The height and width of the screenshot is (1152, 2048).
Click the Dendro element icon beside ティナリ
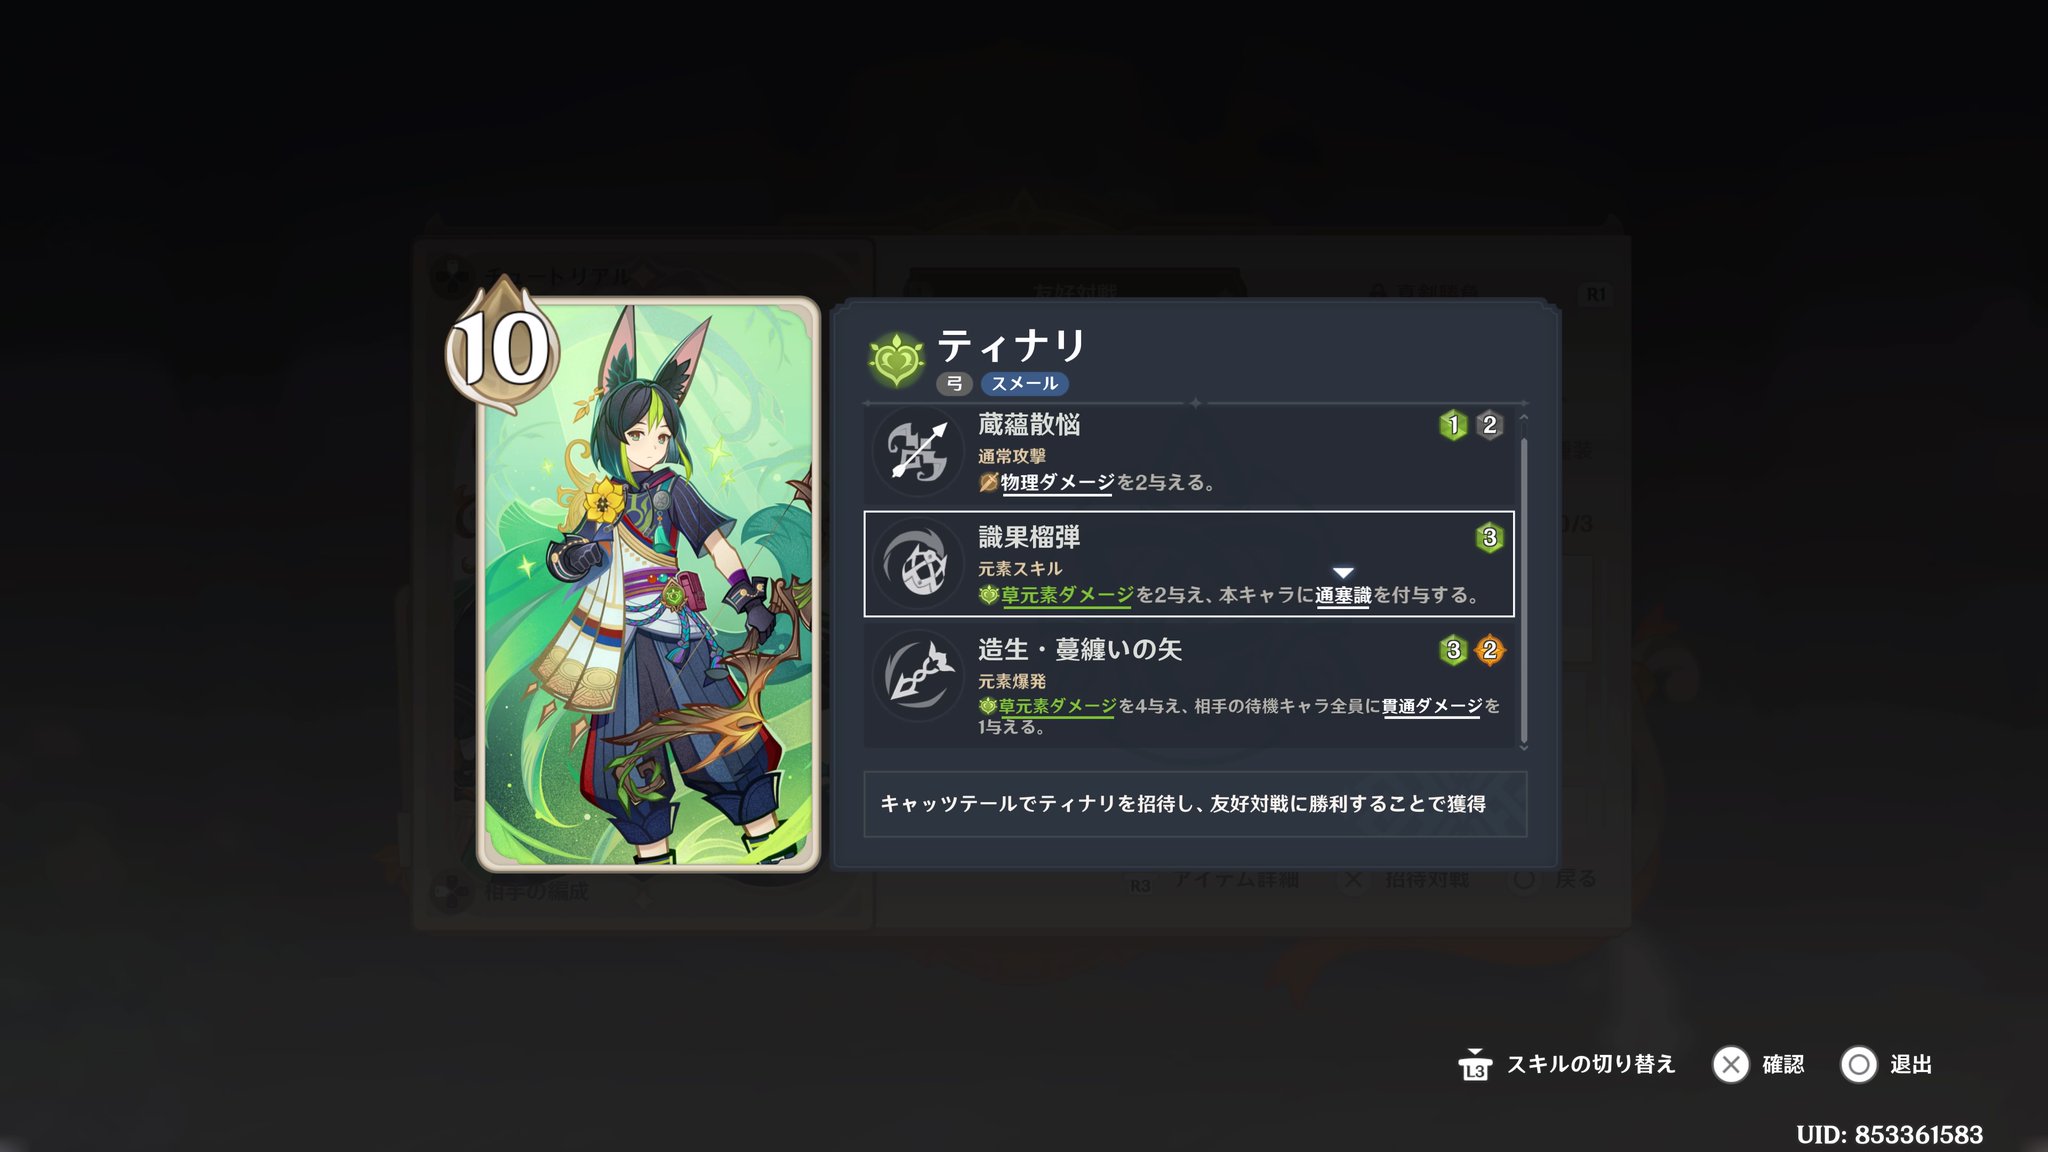pos(896,360)
